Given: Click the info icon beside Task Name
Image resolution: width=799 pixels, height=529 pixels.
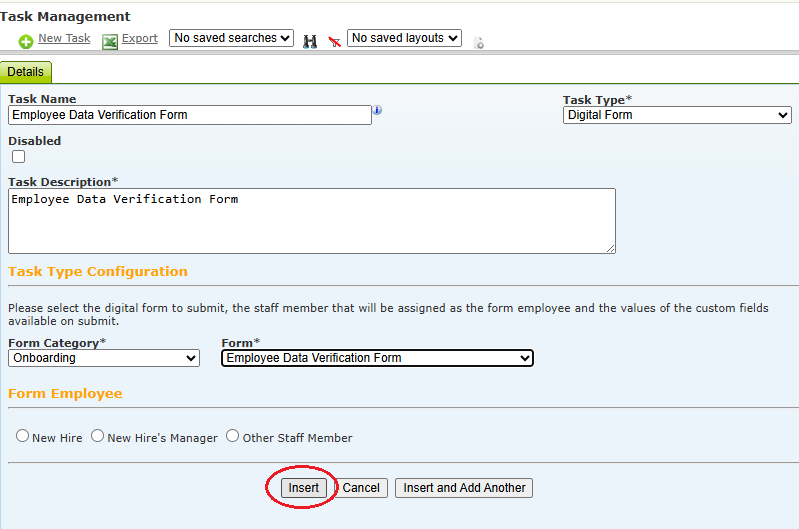Looking at the screenshot, I should coord(377,110).
